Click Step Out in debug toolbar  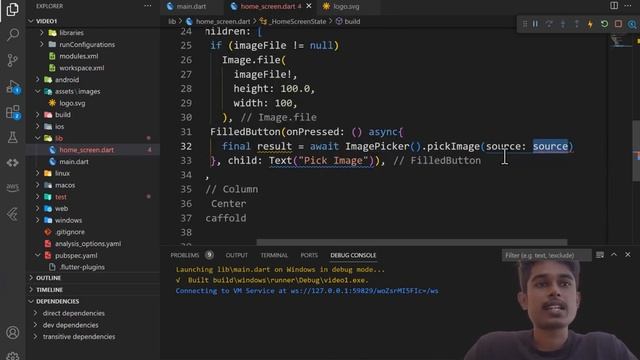point(577,24)
